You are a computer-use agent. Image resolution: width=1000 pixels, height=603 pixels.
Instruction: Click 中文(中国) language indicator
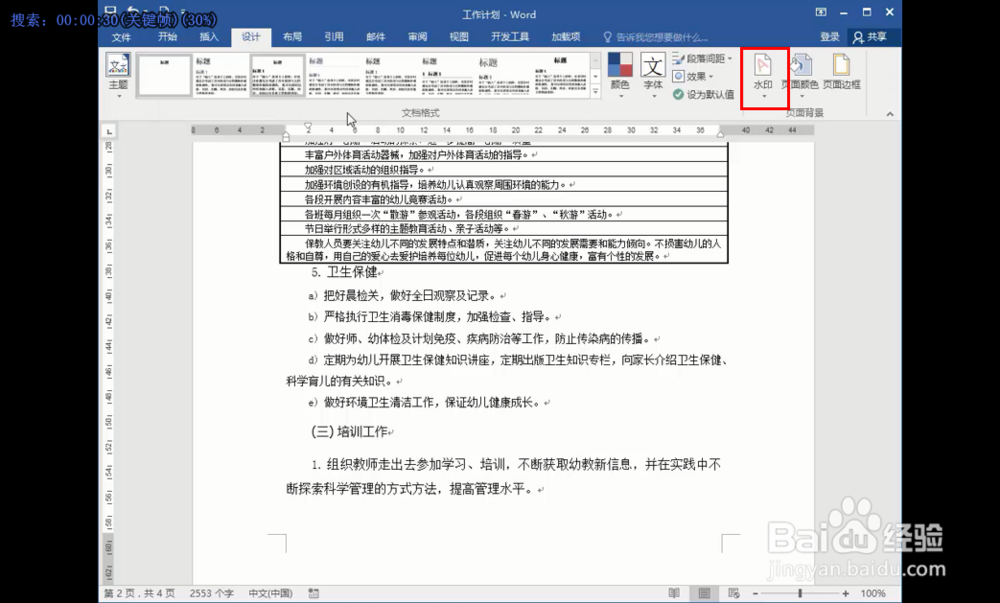click(x=270, y=593)
